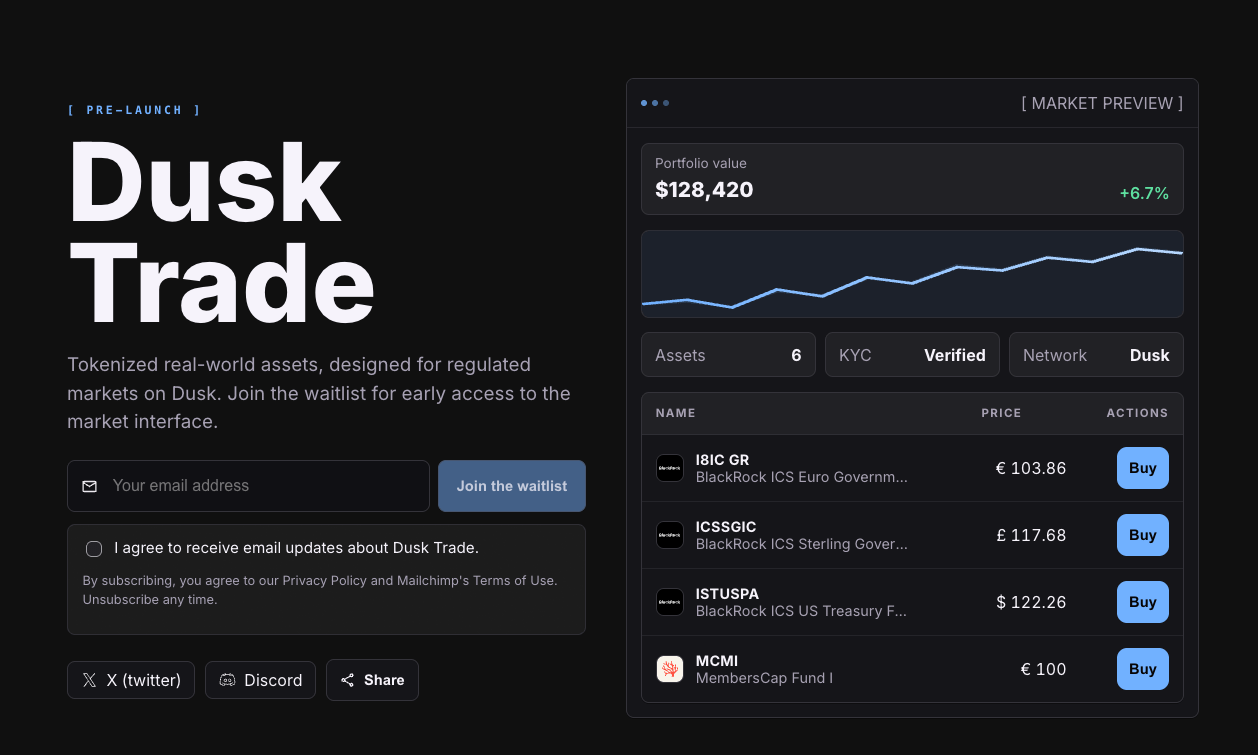Click the portfolio value line chart
Viewport: 1258px width, 755px height.
pos(912,274)
